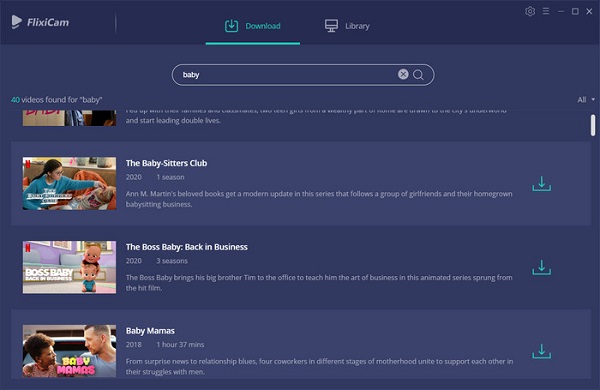The image size is (600, 390).
Task: Open the settings gear icon
Action: [530, 11]
